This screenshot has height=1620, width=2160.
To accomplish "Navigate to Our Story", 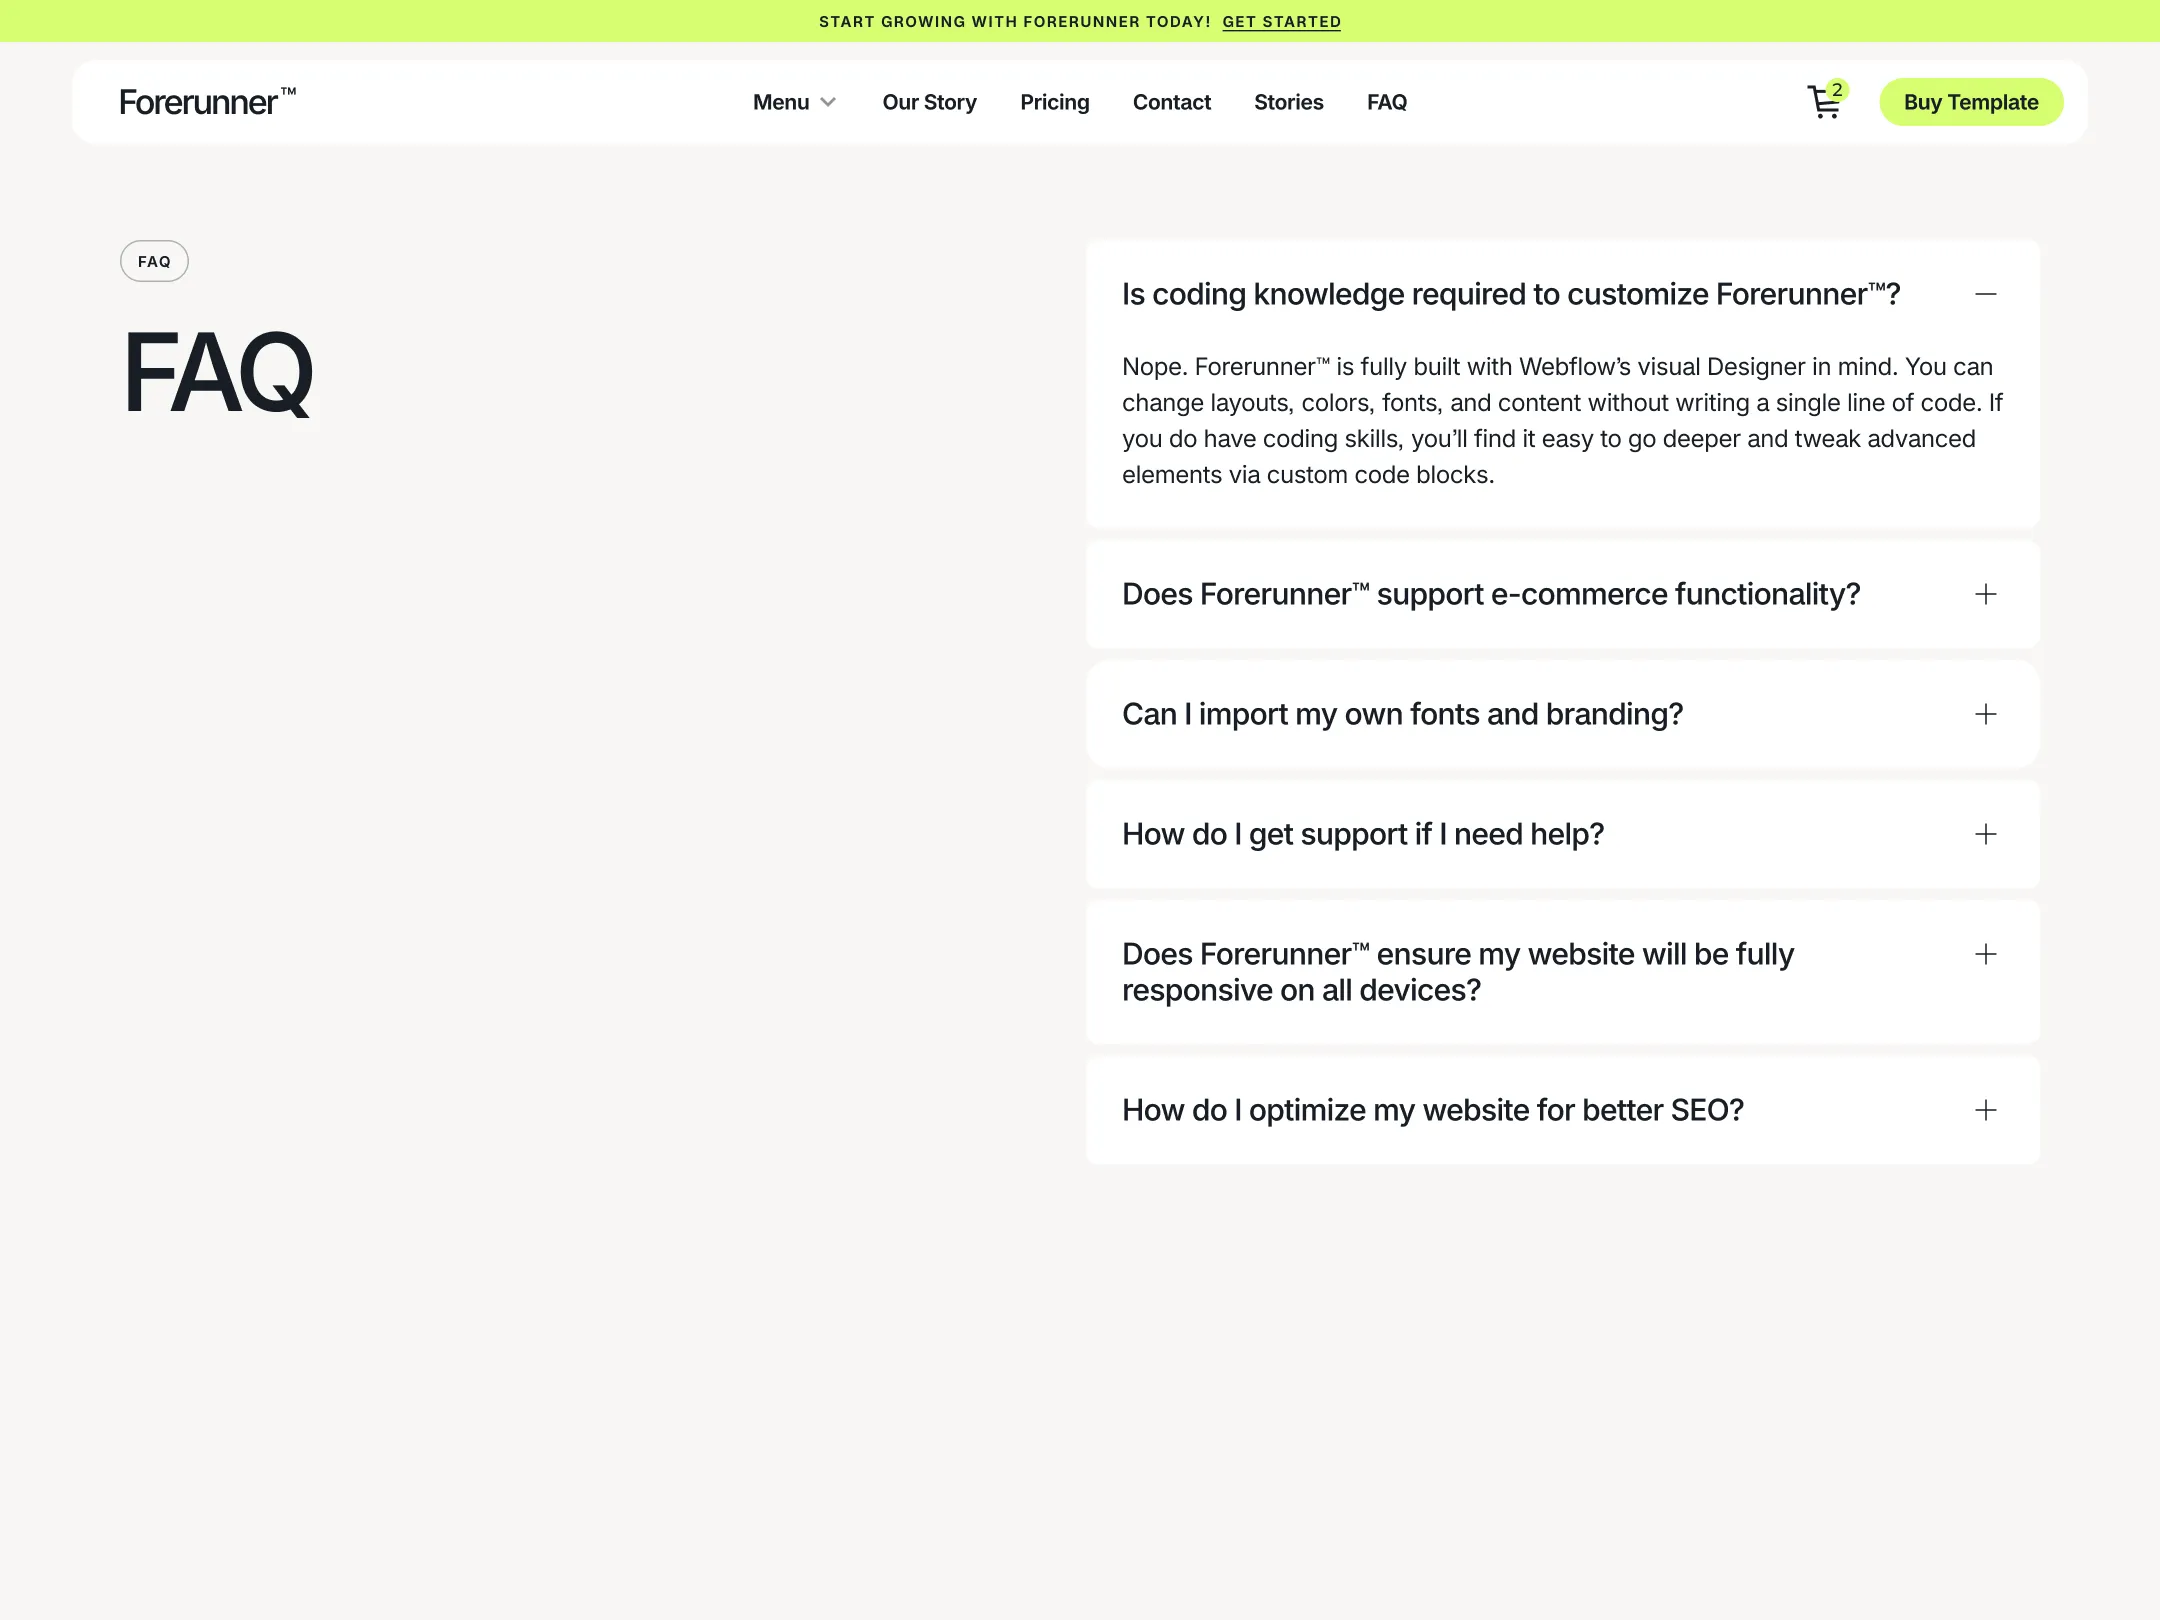I will pyautogui.click(x=929, y=102).
